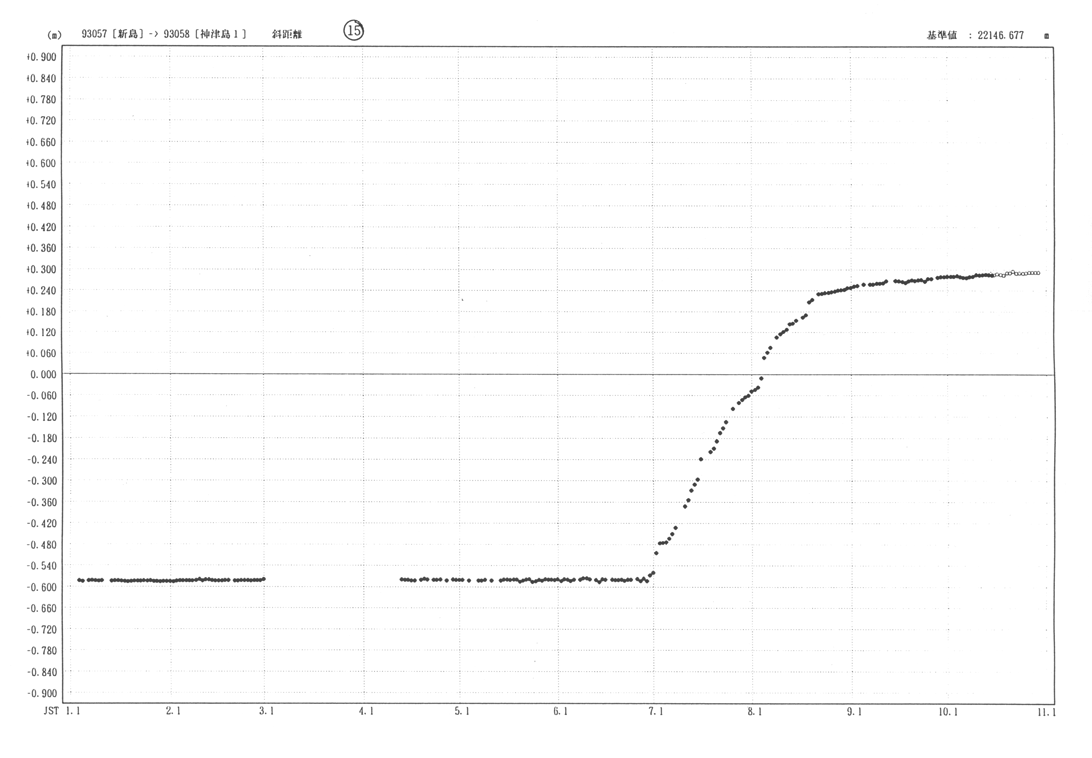Click the (m) unit label at top-left
The image size is (1092, 758).
54,35
